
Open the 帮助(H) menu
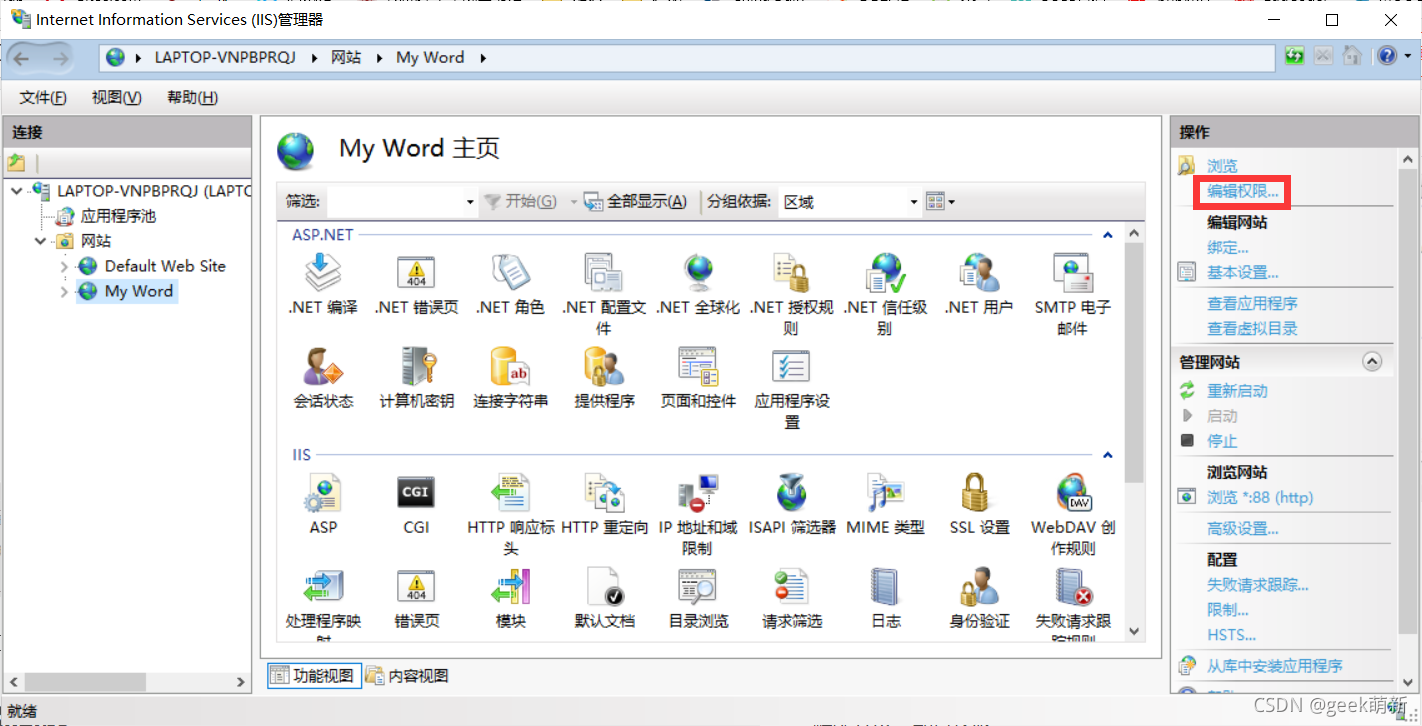click(192, 97)
